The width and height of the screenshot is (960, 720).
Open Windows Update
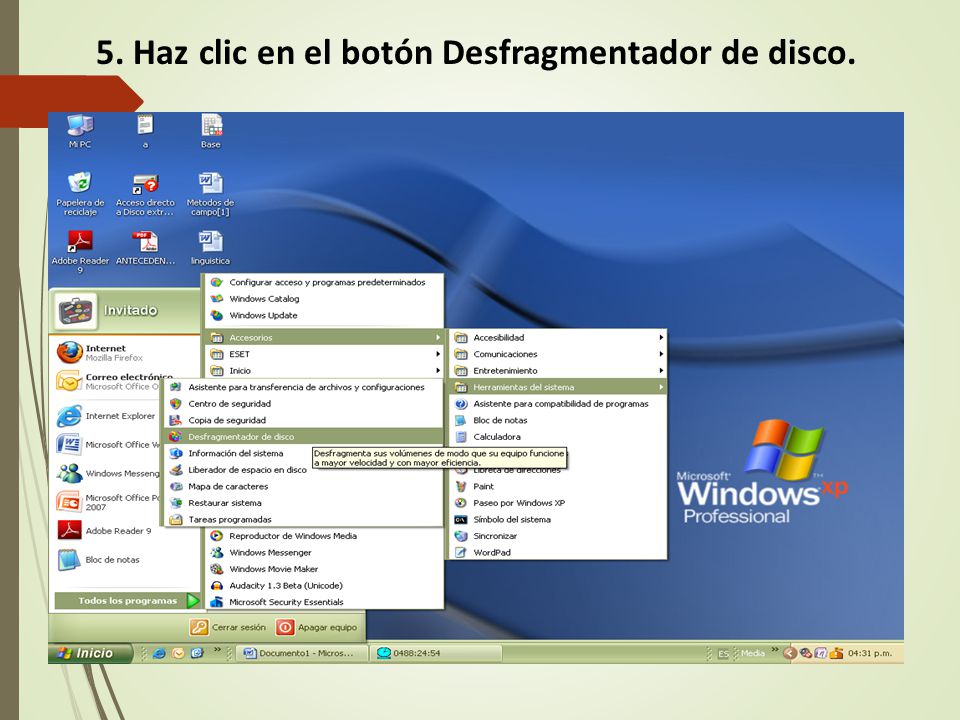[x=324, y=315]
